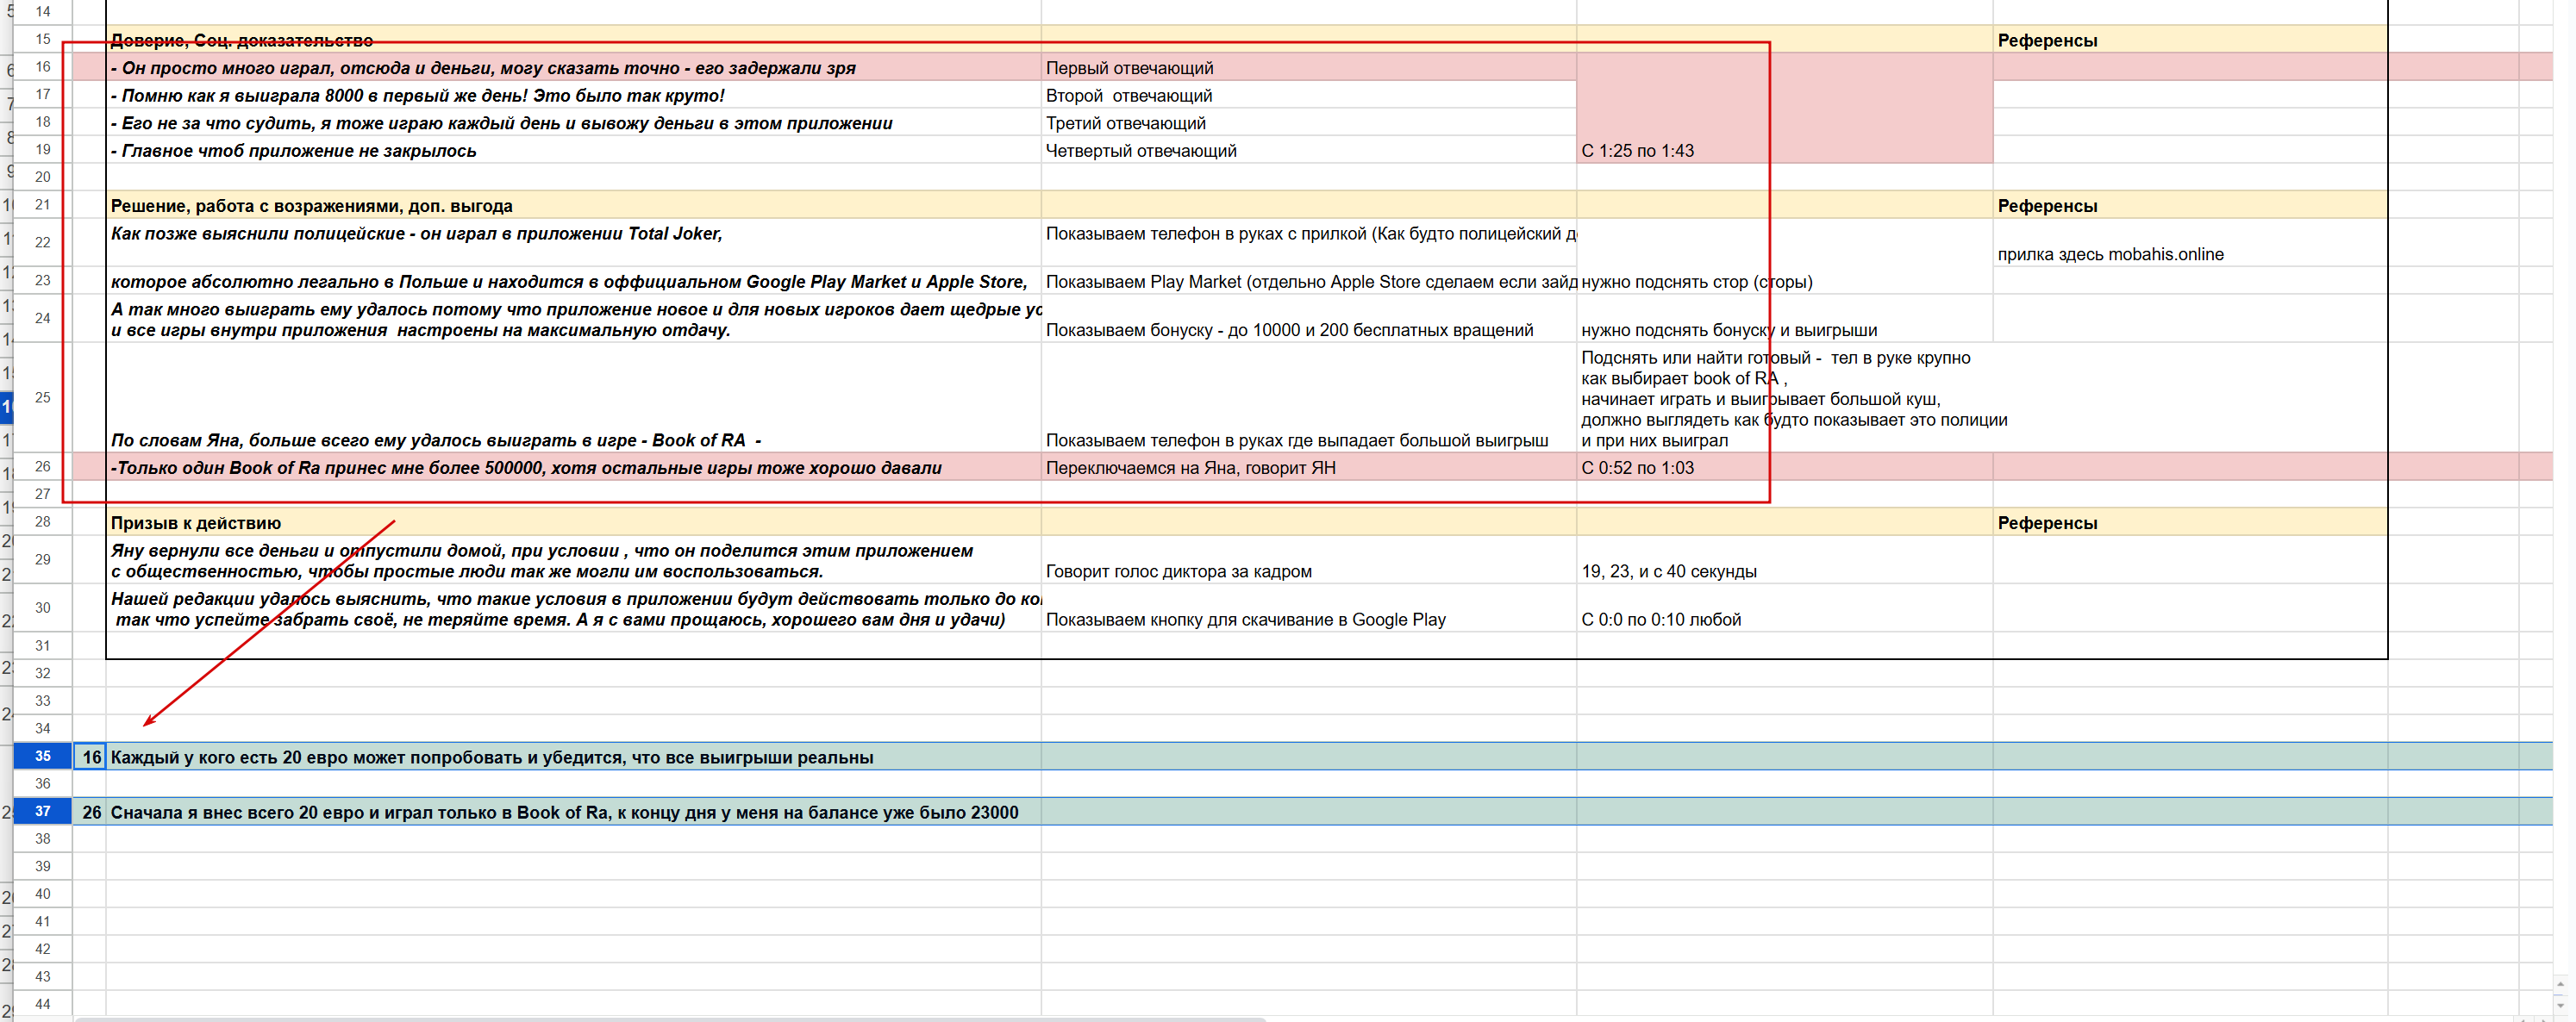The width and height of the screenshot is (2576, 1022).
Task: Click cell 'Каждый у кого есть 20 евро'
Action: 573,757
